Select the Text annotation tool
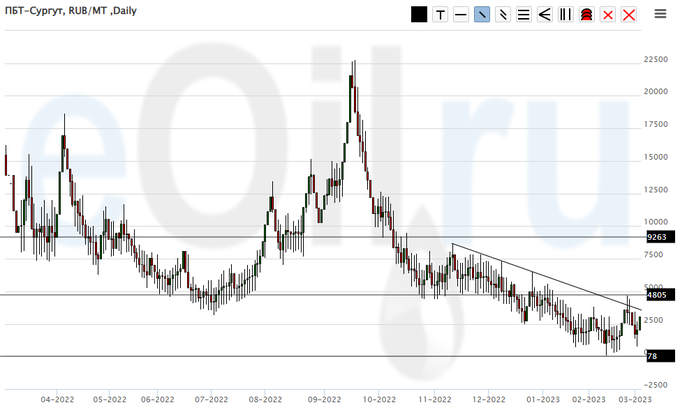Viewport: 680px width, 412px height. [440, 15]
